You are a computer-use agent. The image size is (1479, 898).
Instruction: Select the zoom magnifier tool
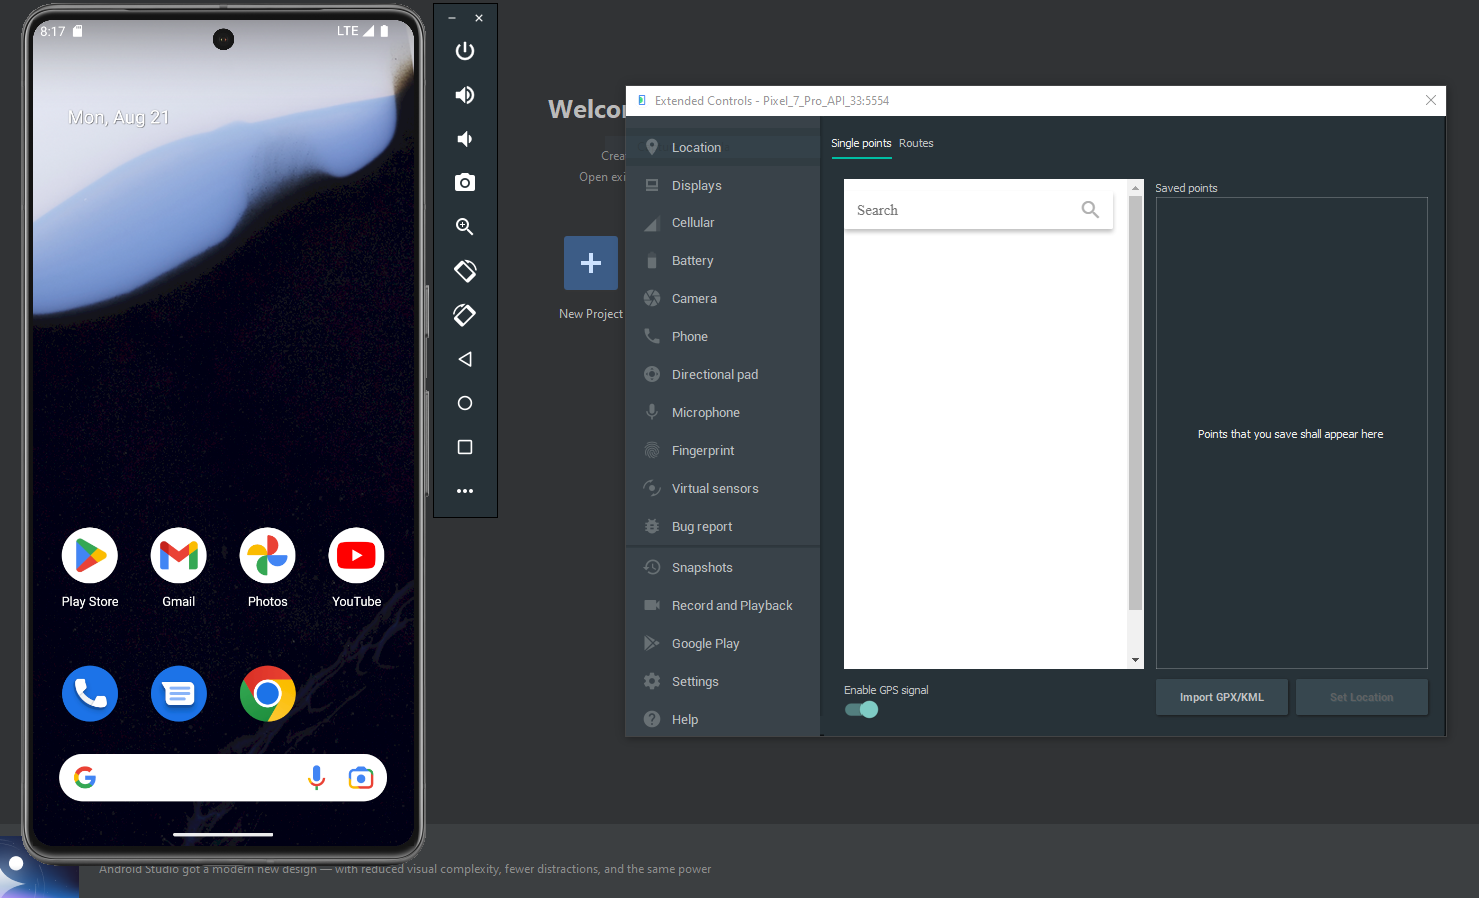click(465, 227)
